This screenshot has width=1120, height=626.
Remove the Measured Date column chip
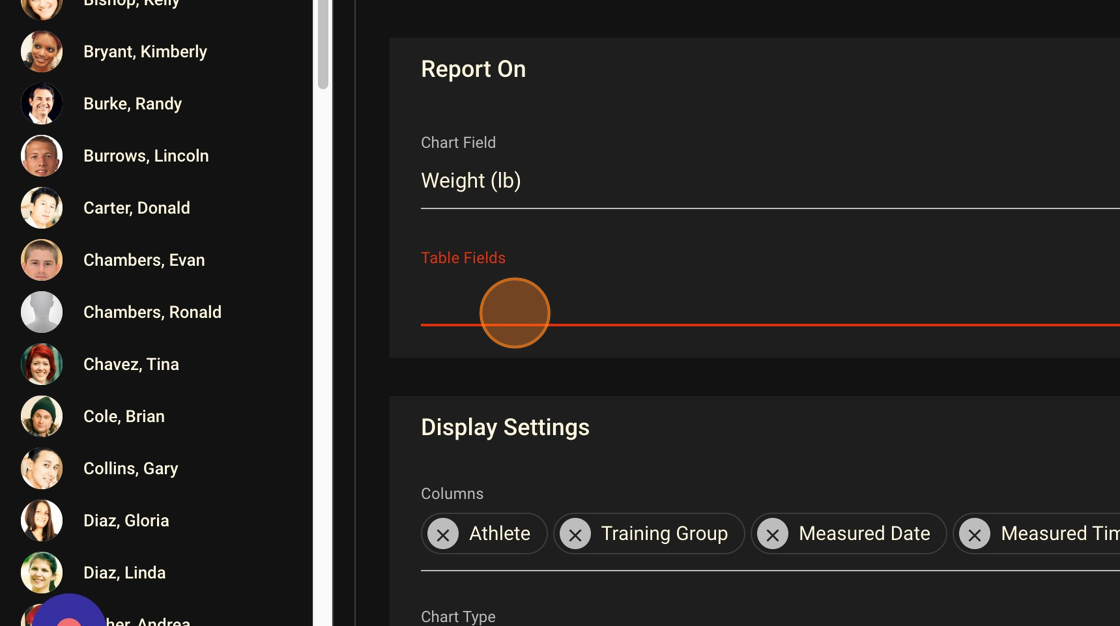(773, 534)
